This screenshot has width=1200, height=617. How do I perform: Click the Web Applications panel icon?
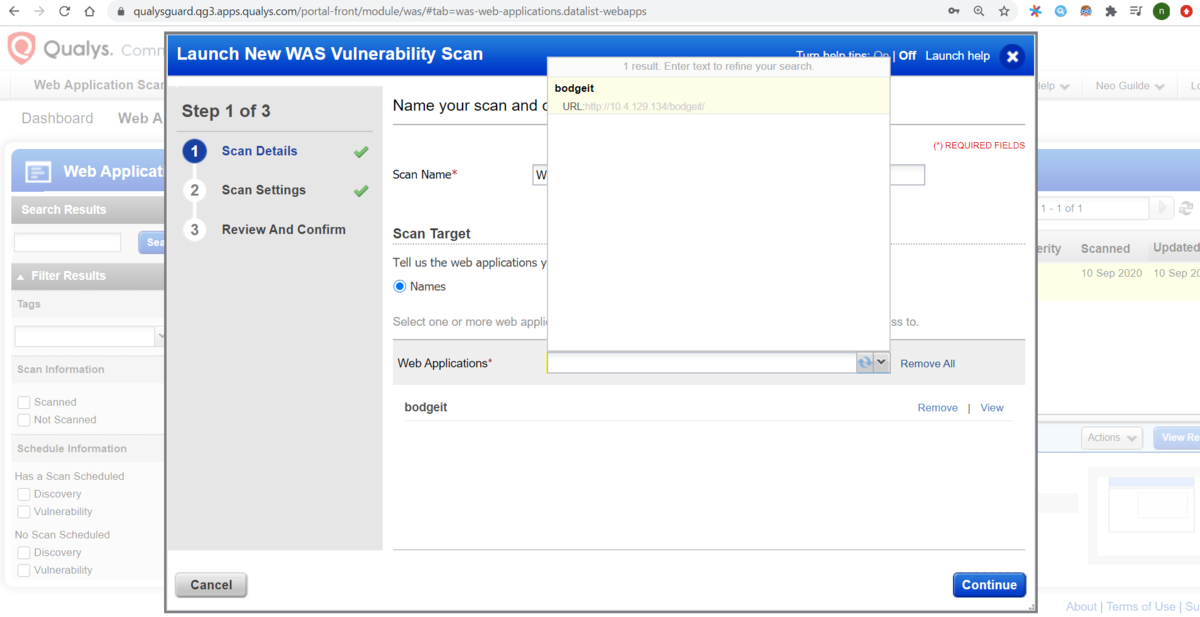[x=38, y=172]
